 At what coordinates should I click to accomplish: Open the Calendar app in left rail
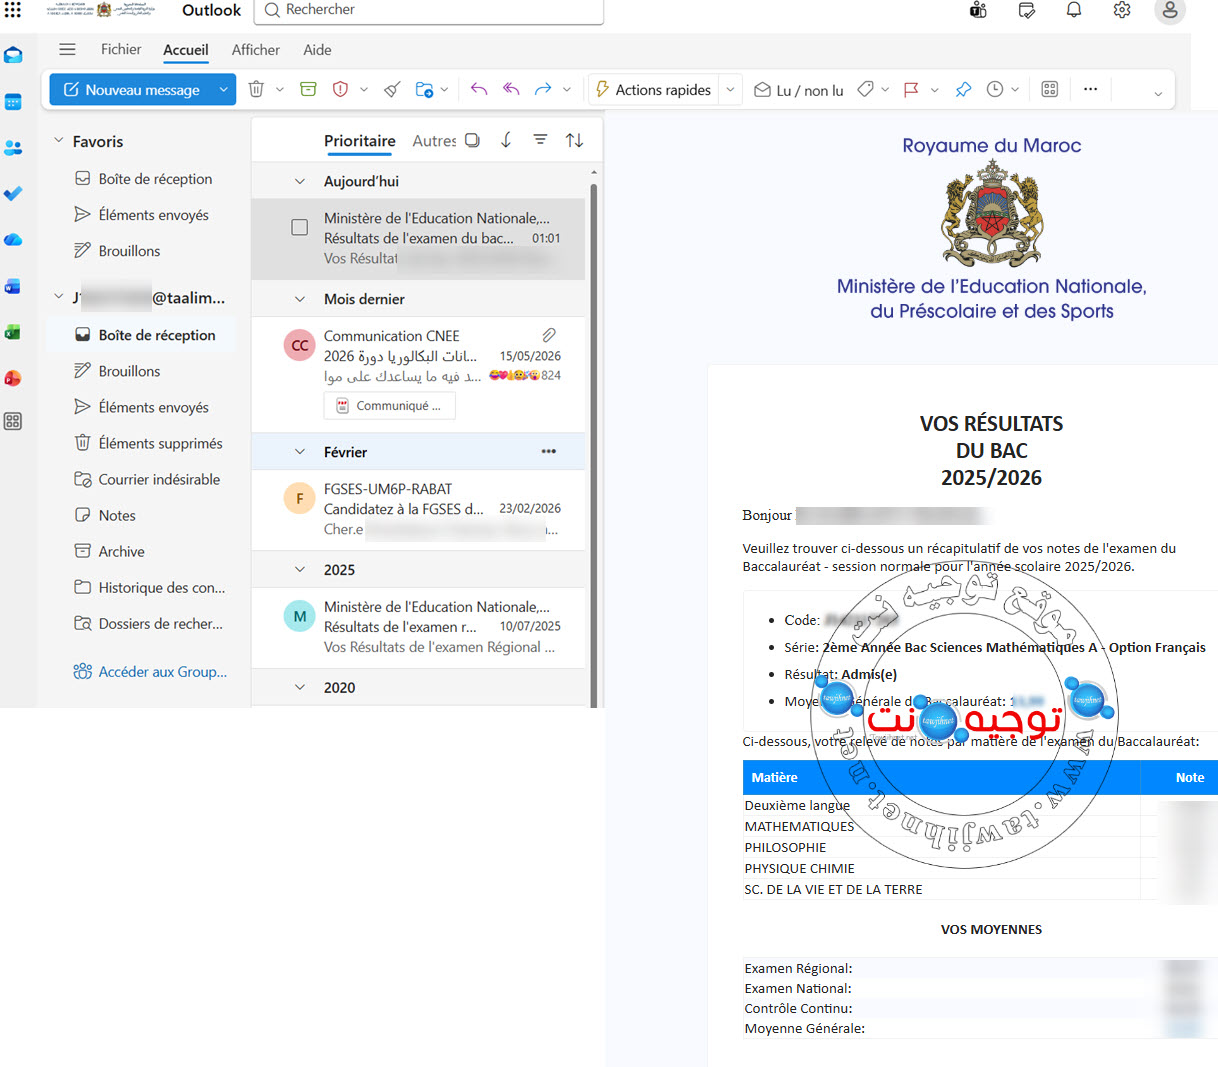coord(13,102)
